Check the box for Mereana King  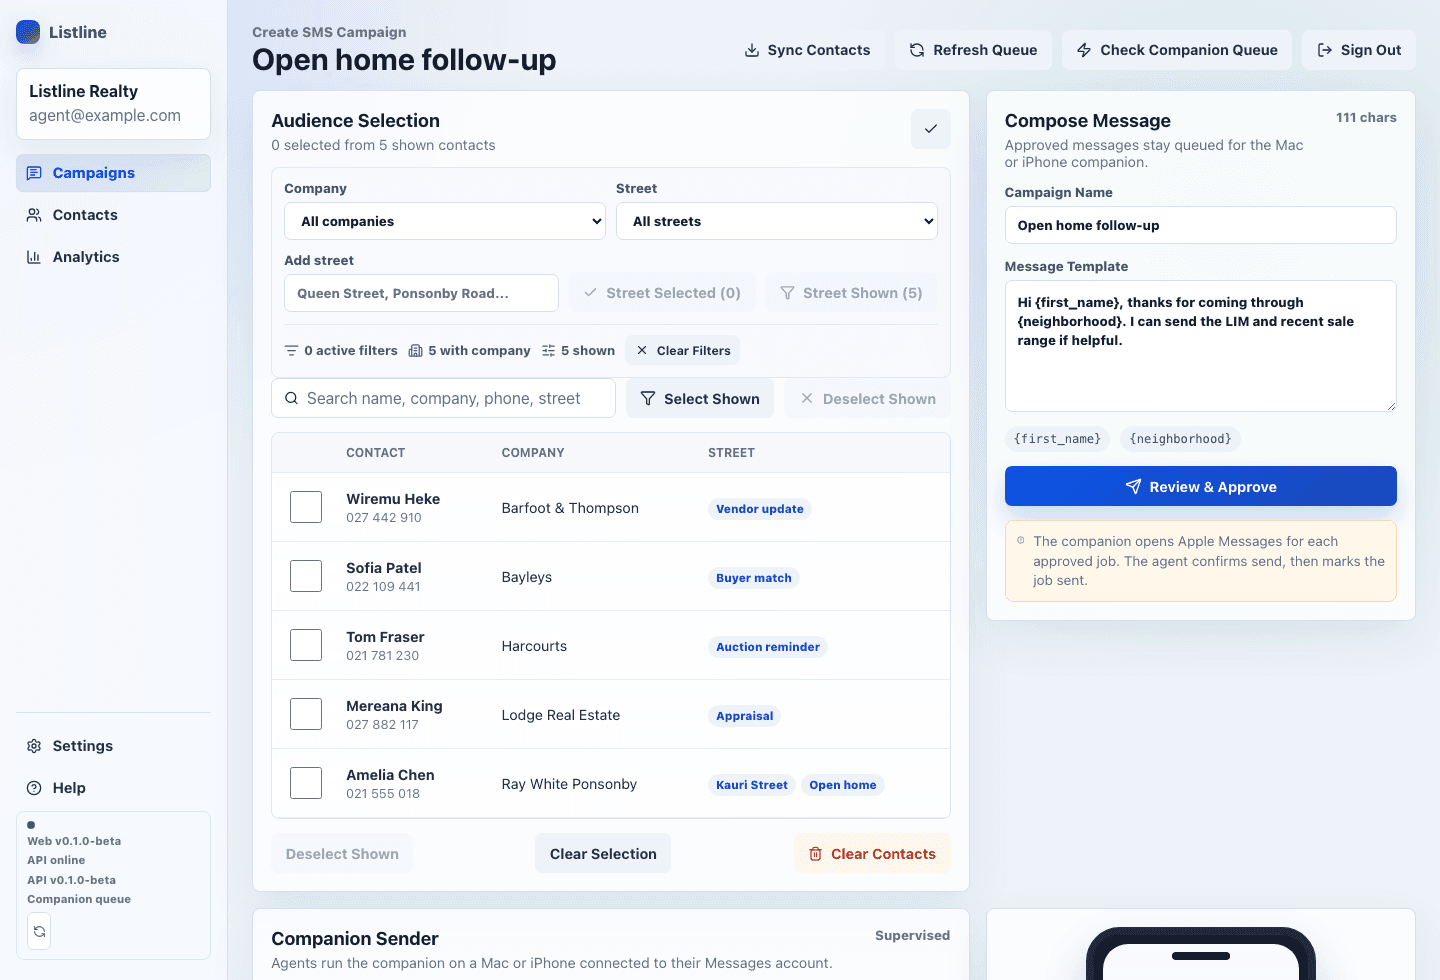coord(306,714)
